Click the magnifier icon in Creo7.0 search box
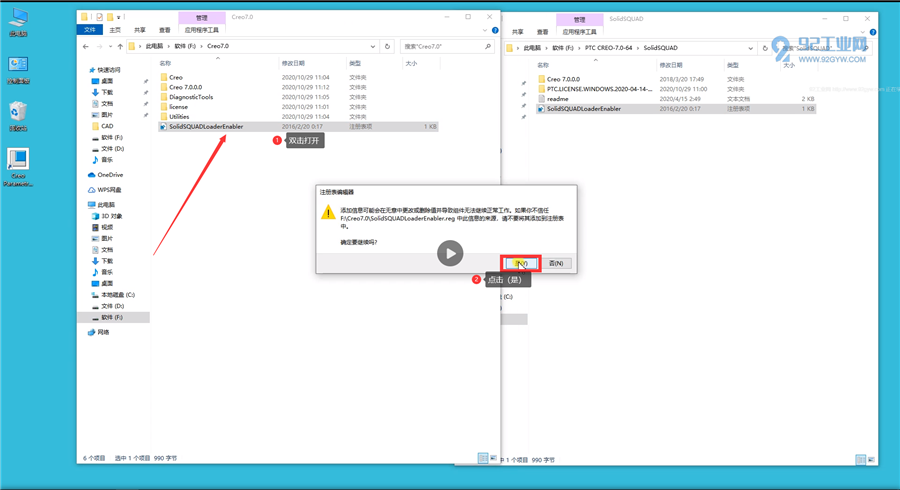This screenshot has width=900, height=490. coord(488,46)
